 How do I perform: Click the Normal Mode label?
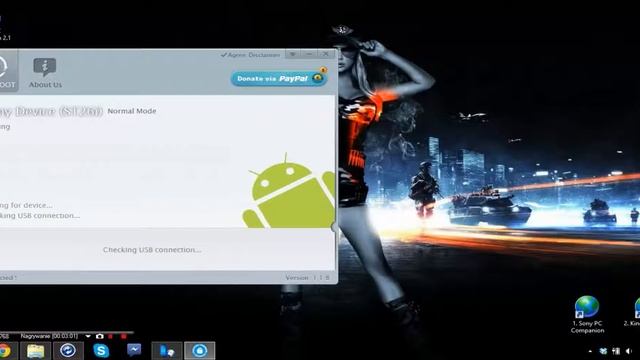131,111
